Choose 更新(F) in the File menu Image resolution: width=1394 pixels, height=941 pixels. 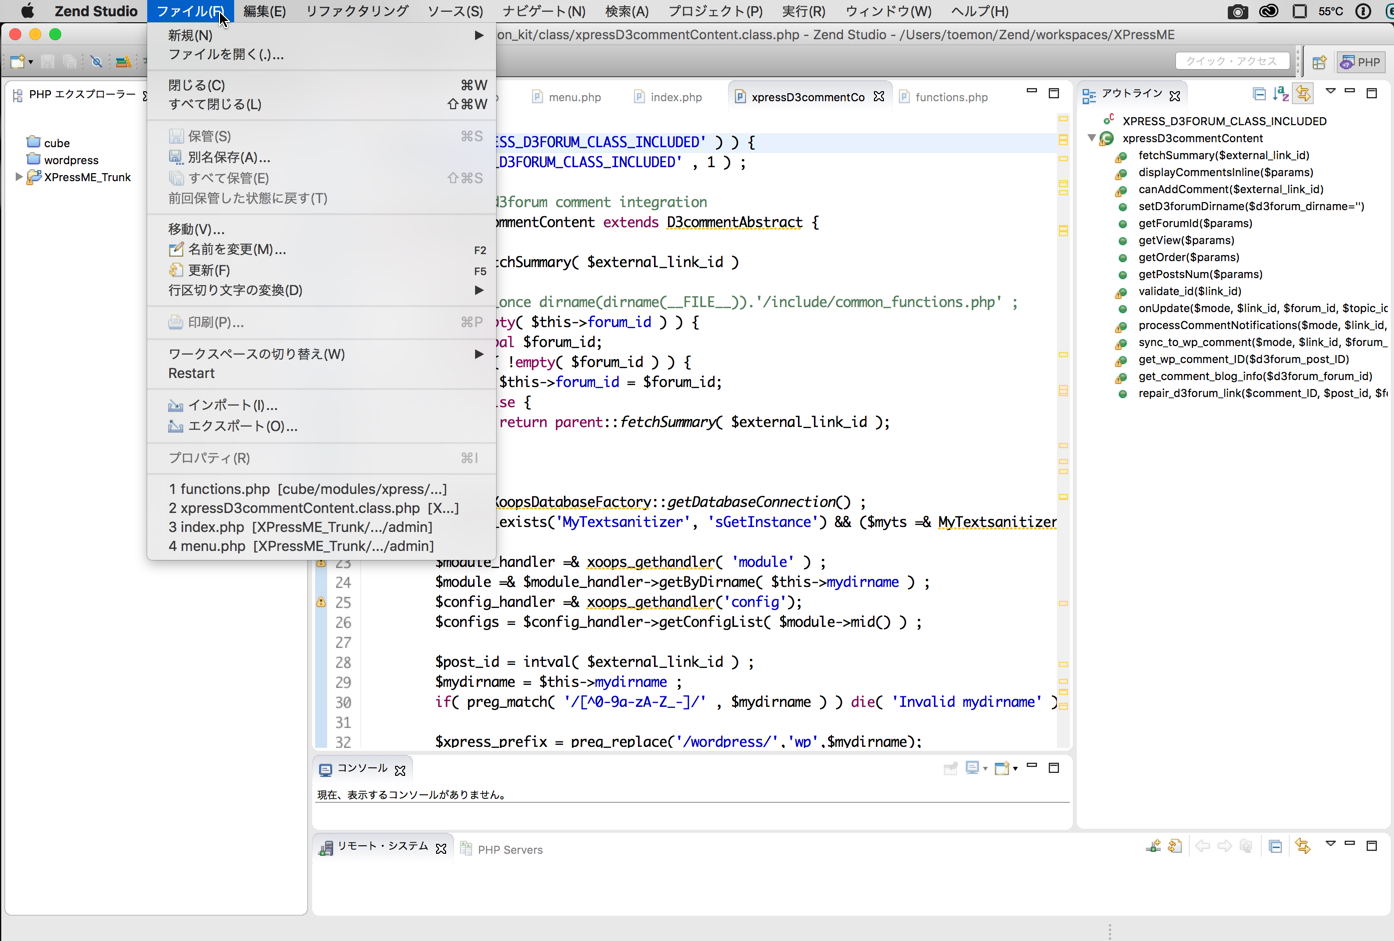click(322, 270)
